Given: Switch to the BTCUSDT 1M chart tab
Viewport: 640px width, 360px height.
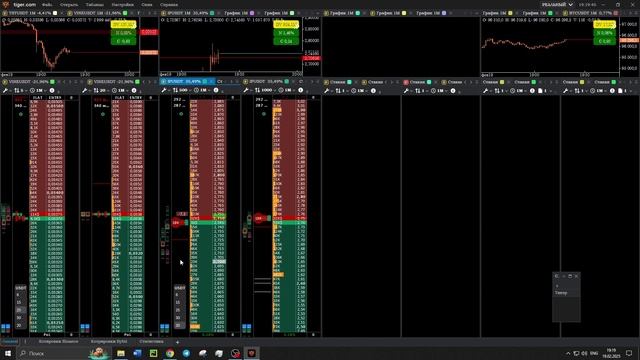Looking at the screenshot, I should pyautogui.click(x=591, y=13).
